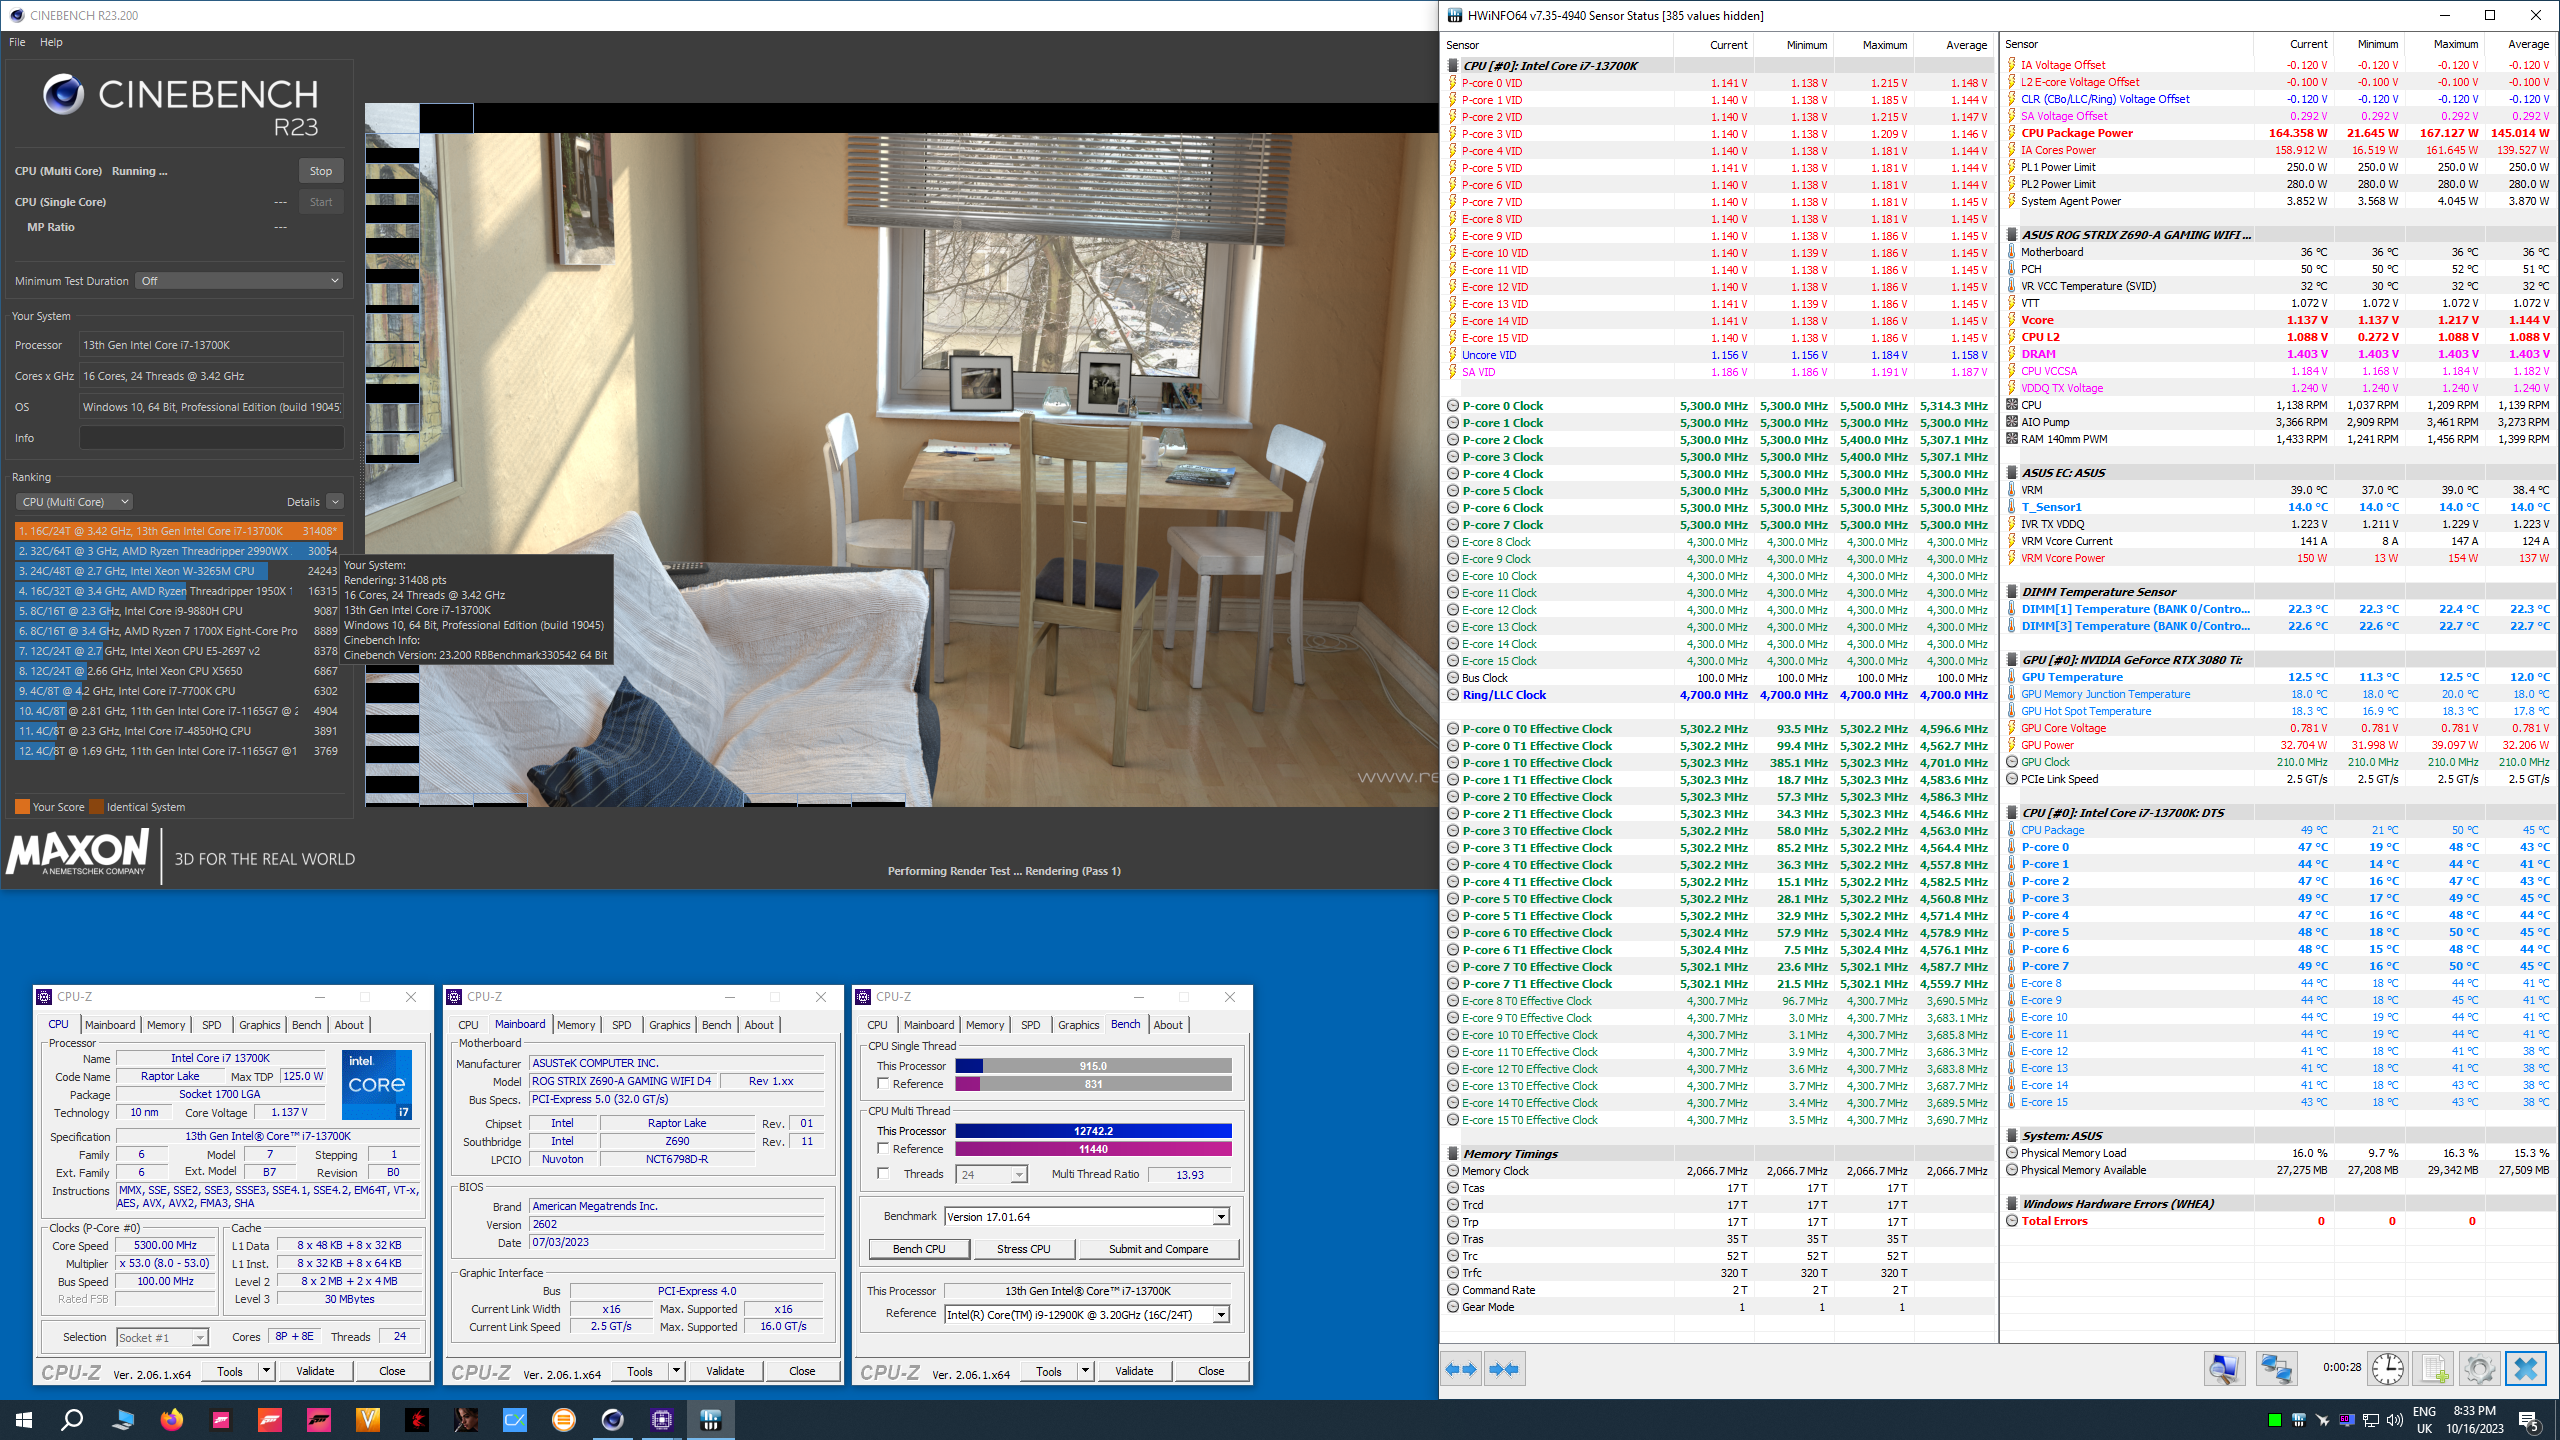Click HWiNFO expand columns arrows icon
This screenshot has width=2560, height=1440.
tap(1461, 1369)
